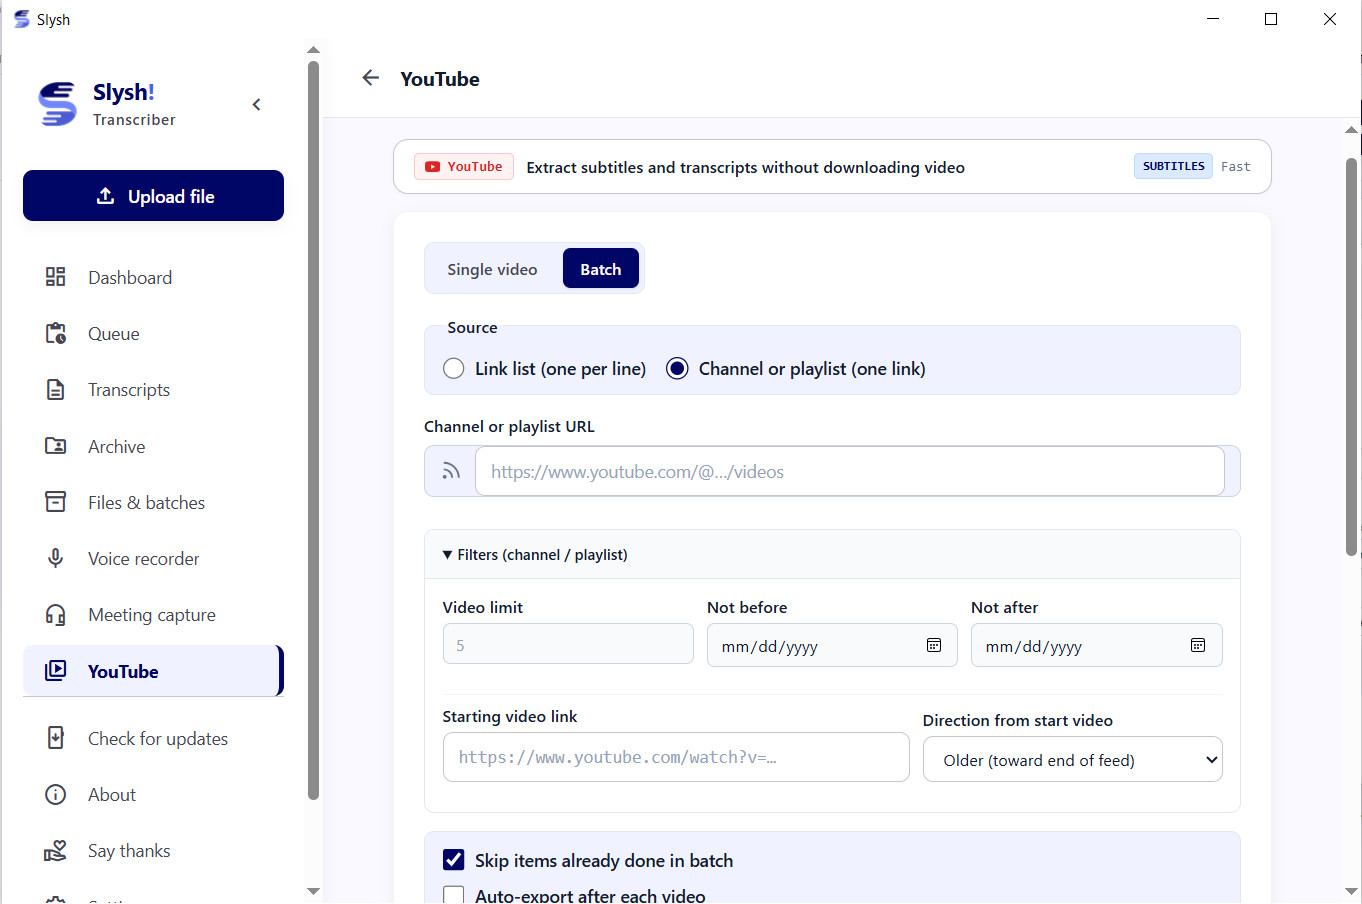
Task: Maximize the Slysh window
Action: 1271,19
